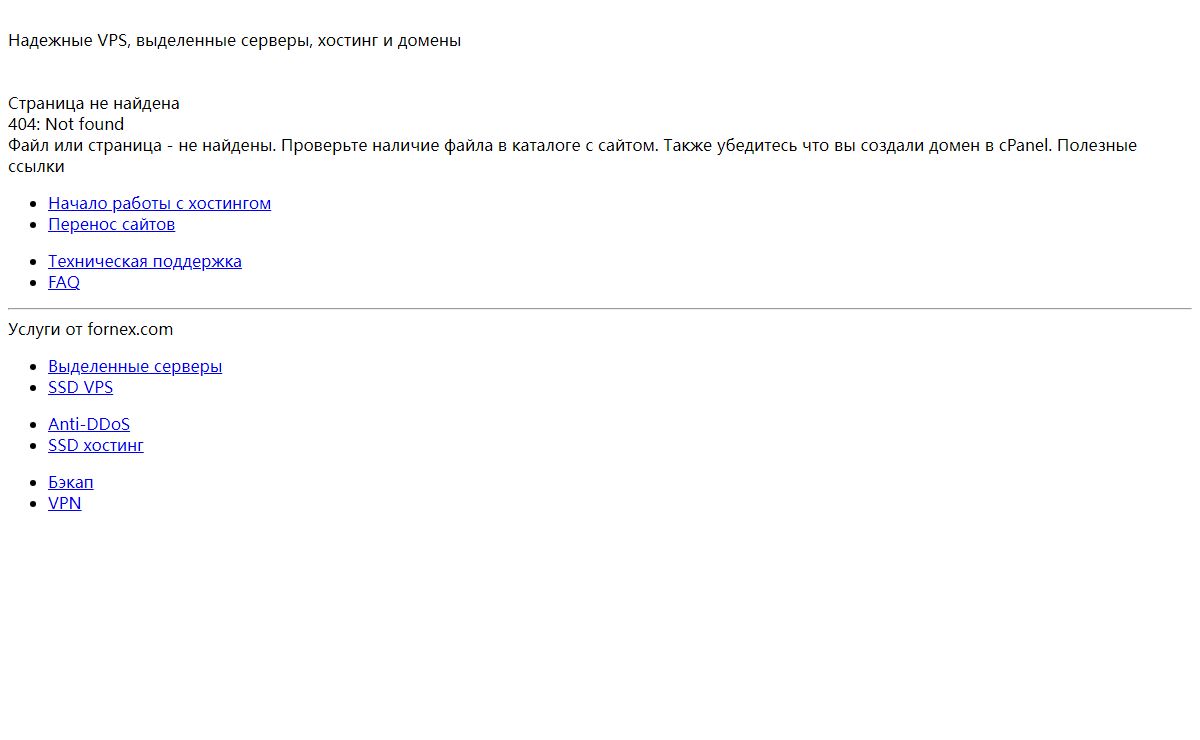Screen dimensions: 1200x740
Task: Click the header text Надежные VPS, выделенные серверы
Action: pos(234,41)
